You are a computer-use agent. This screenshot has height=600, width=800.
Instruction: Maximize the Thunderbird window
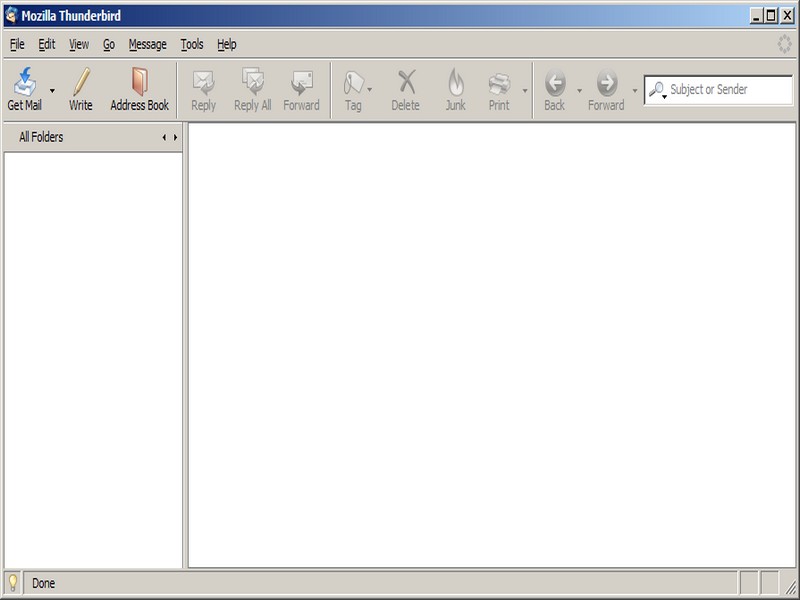coord(771,16)
